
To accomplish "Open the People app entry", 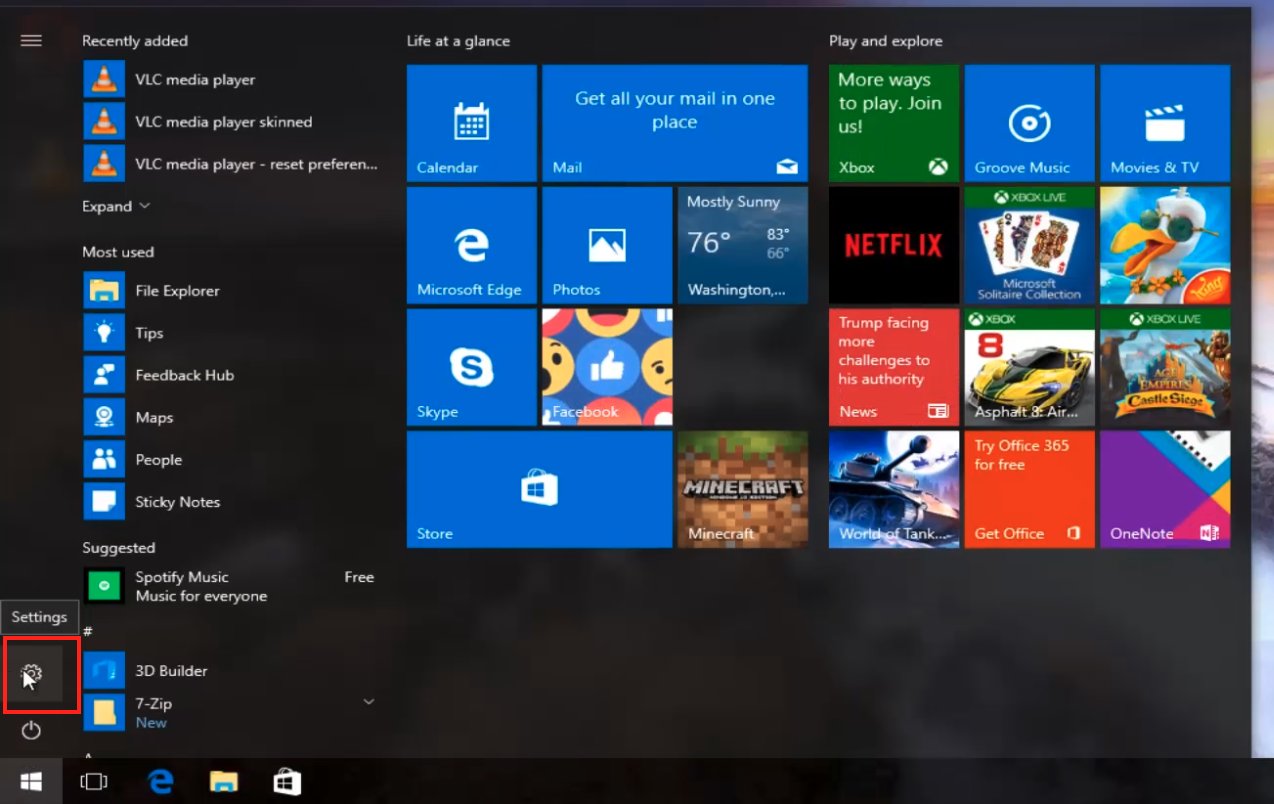I will pyautogui.click(x=231, y=459).
